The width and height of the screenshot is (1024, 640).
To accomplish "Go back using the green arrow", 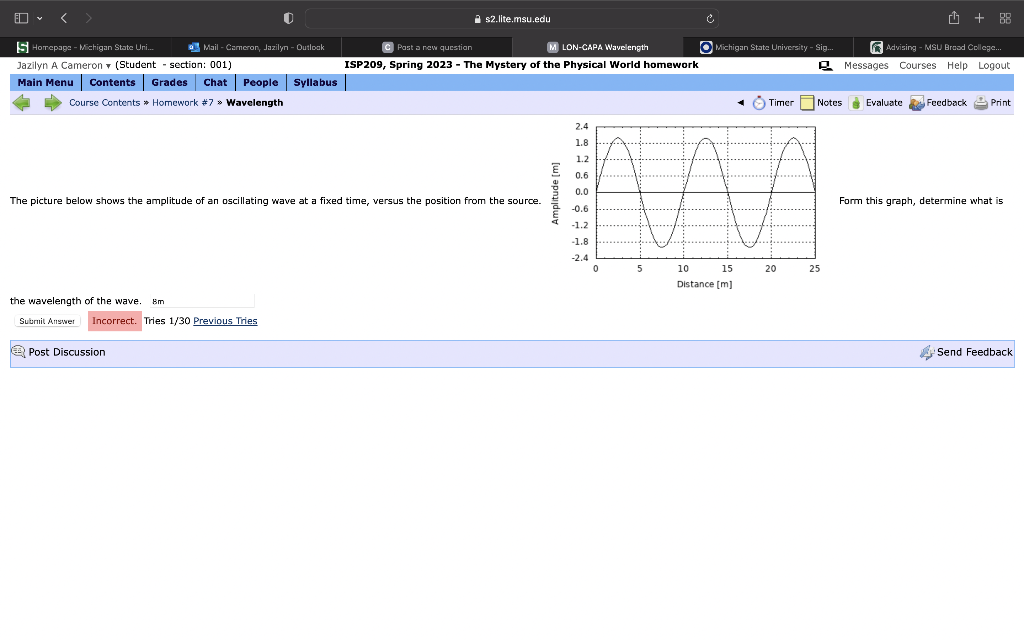I will click(22, 102).
